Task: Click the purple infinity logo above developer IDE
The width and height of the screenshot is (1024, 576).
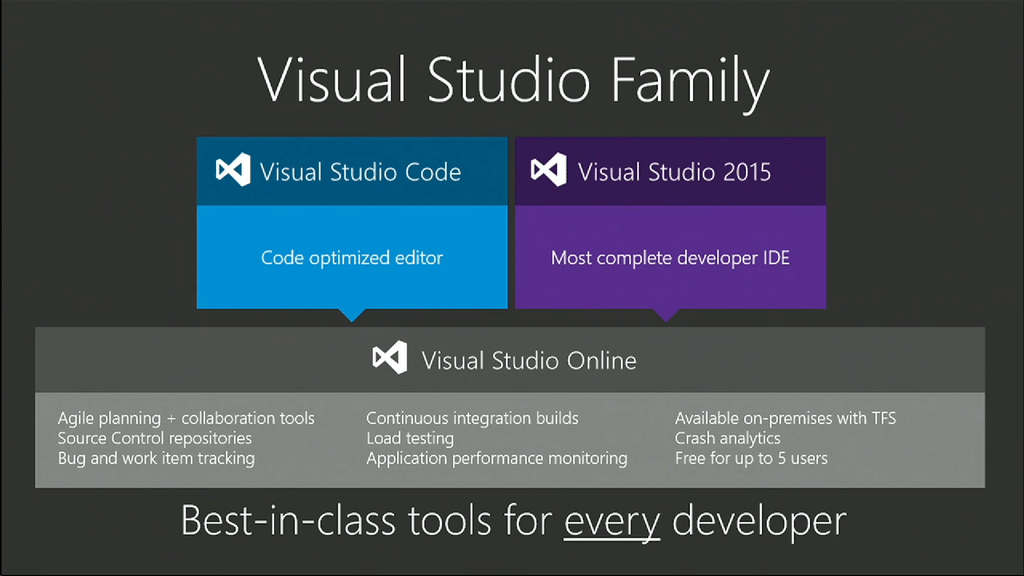Action: (549, 170)
